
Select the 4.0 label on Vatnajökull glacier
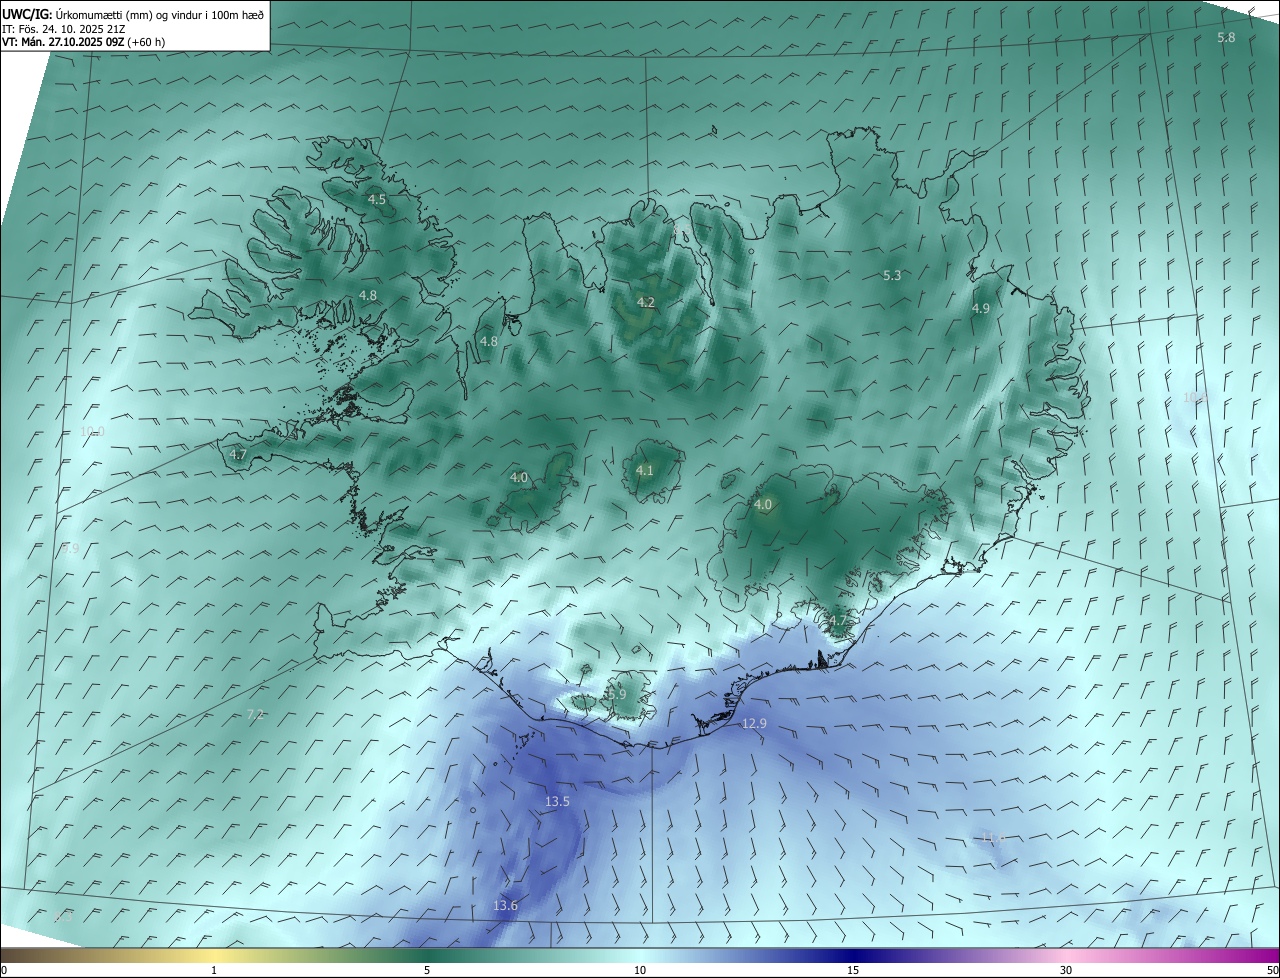pyautogui.click(x=763, y=505)
